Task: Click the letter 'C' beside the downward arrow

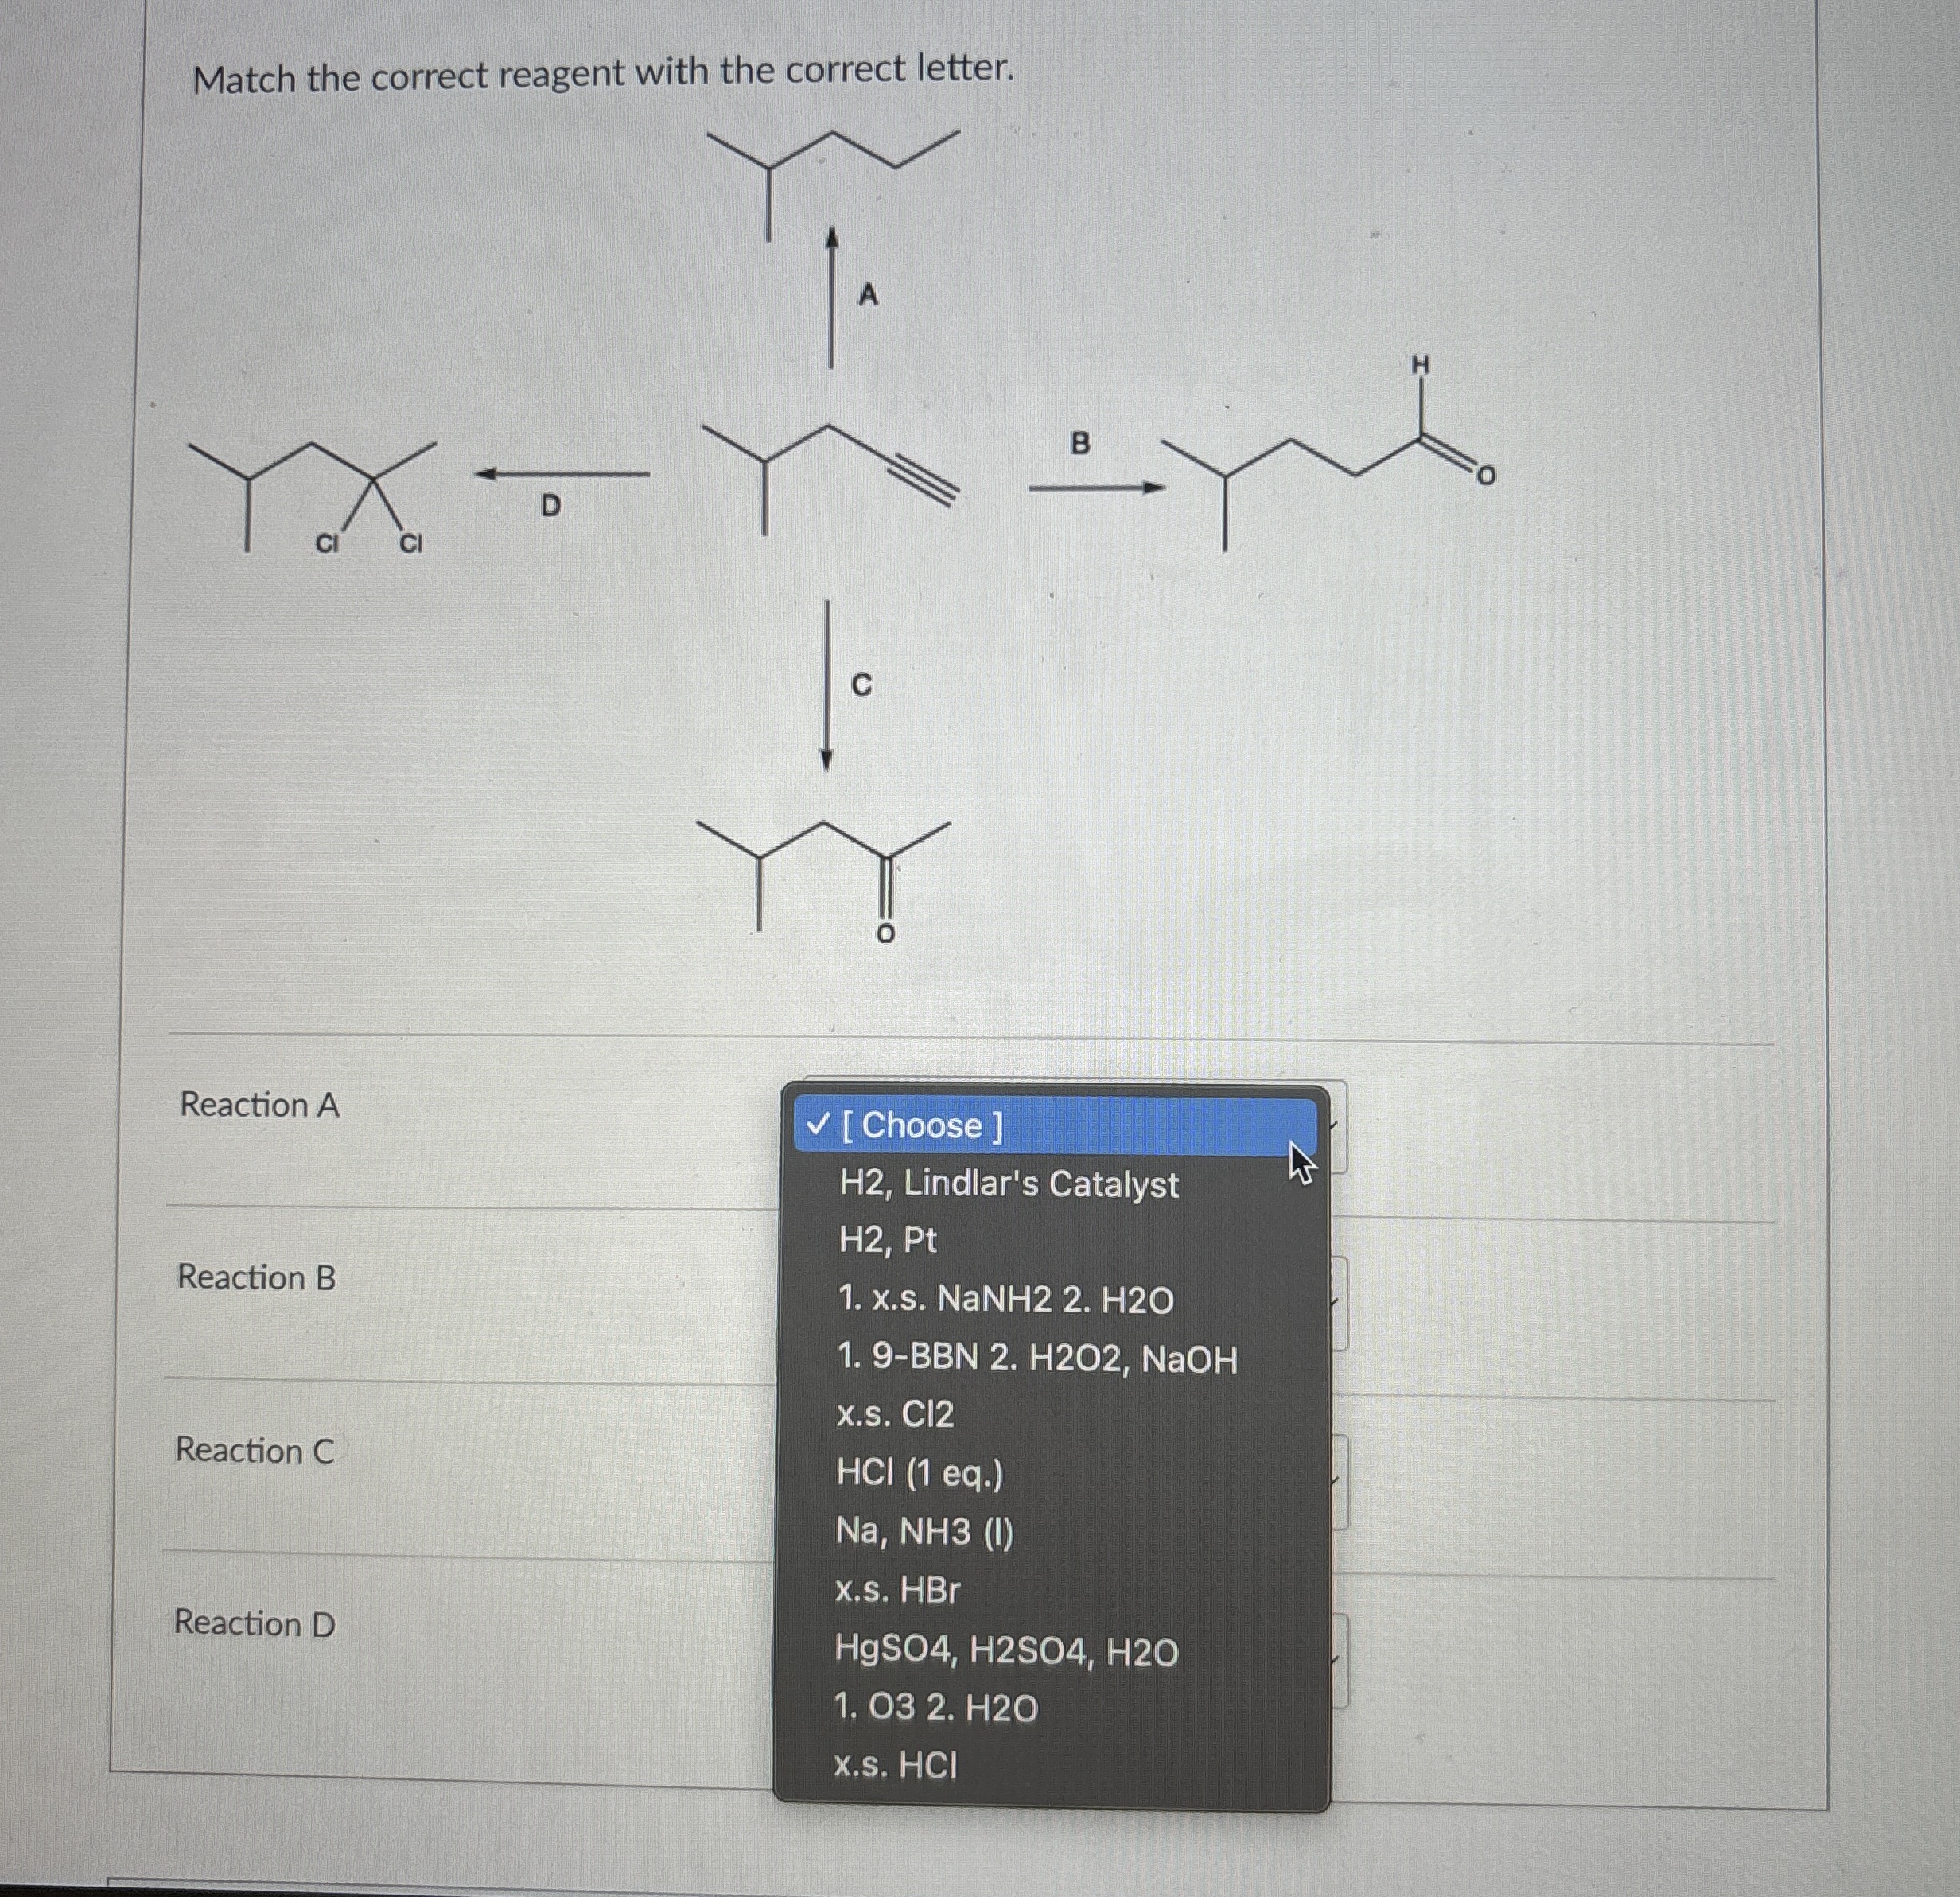Action: point(861,685)
